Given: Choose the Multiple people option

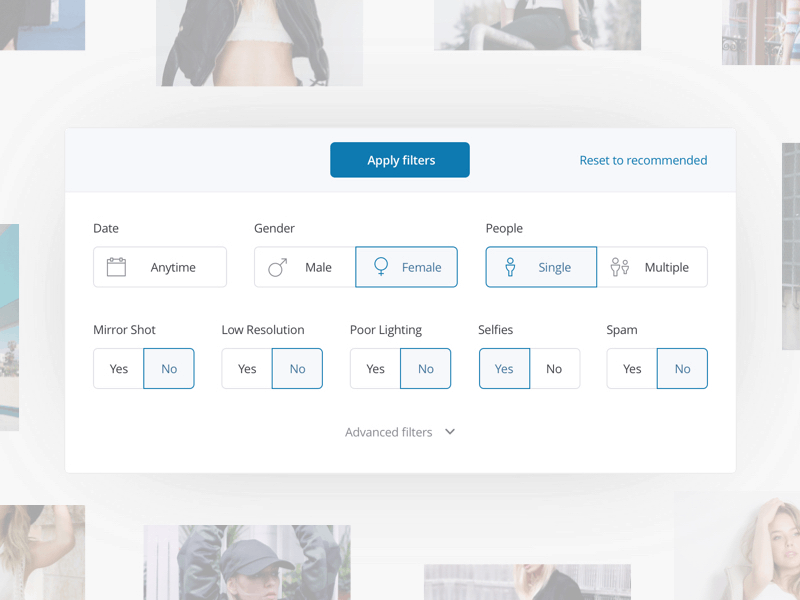Looking at the screenshot, I should click(652, 267).
